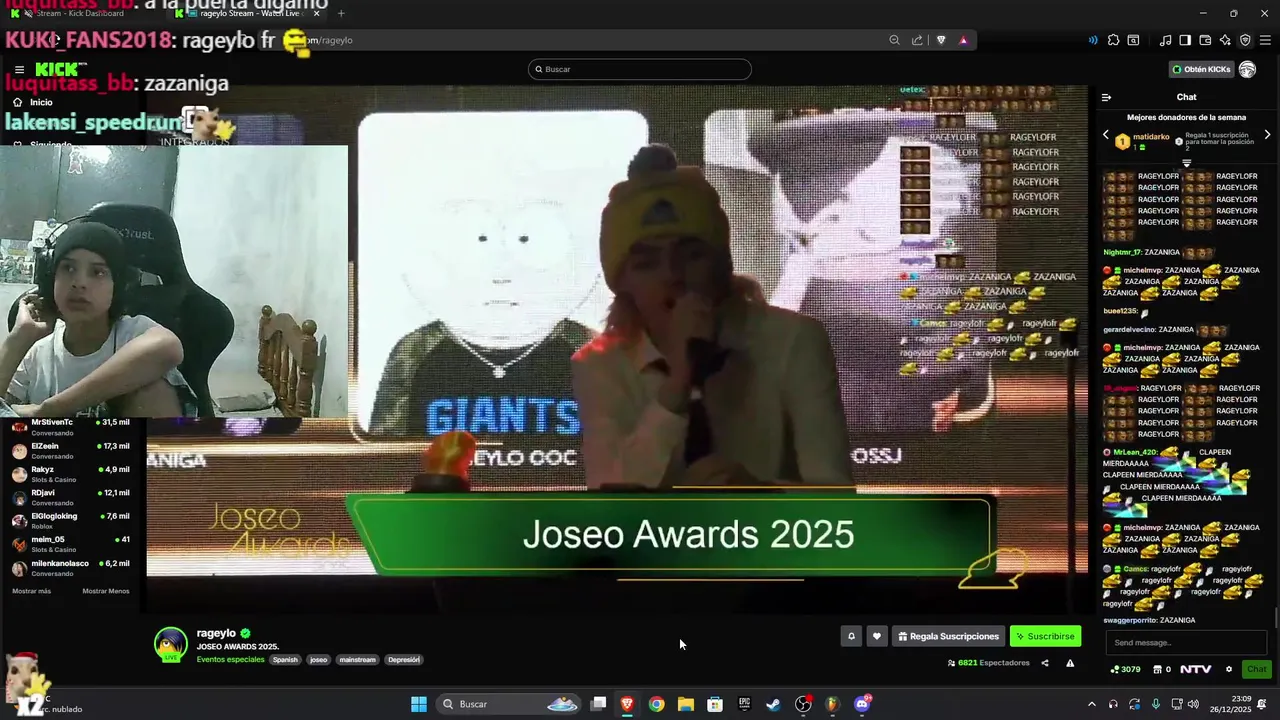Click the taskbar Buscar search box
The height and width of the screenshot is (720, 1280).
coord(508,704)
